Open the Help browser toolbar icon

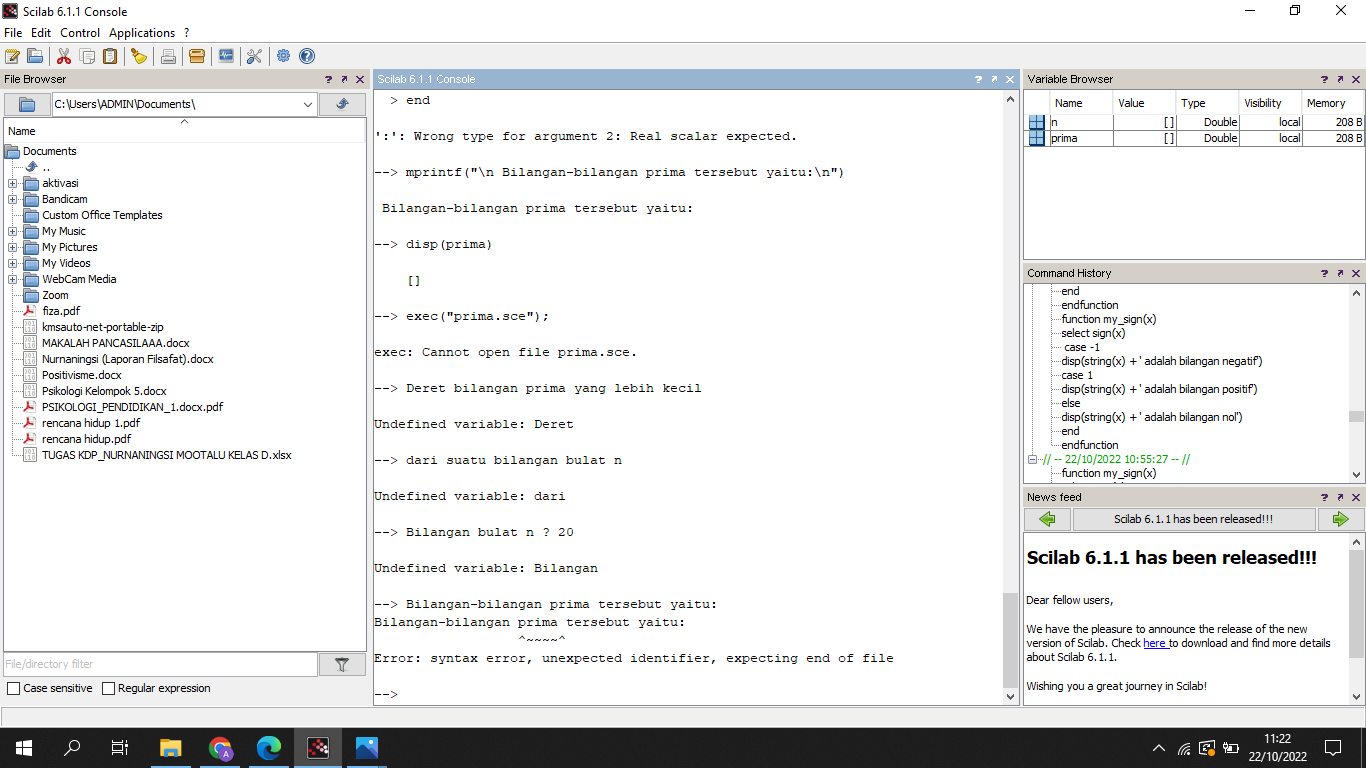click(x=307, y=56)
